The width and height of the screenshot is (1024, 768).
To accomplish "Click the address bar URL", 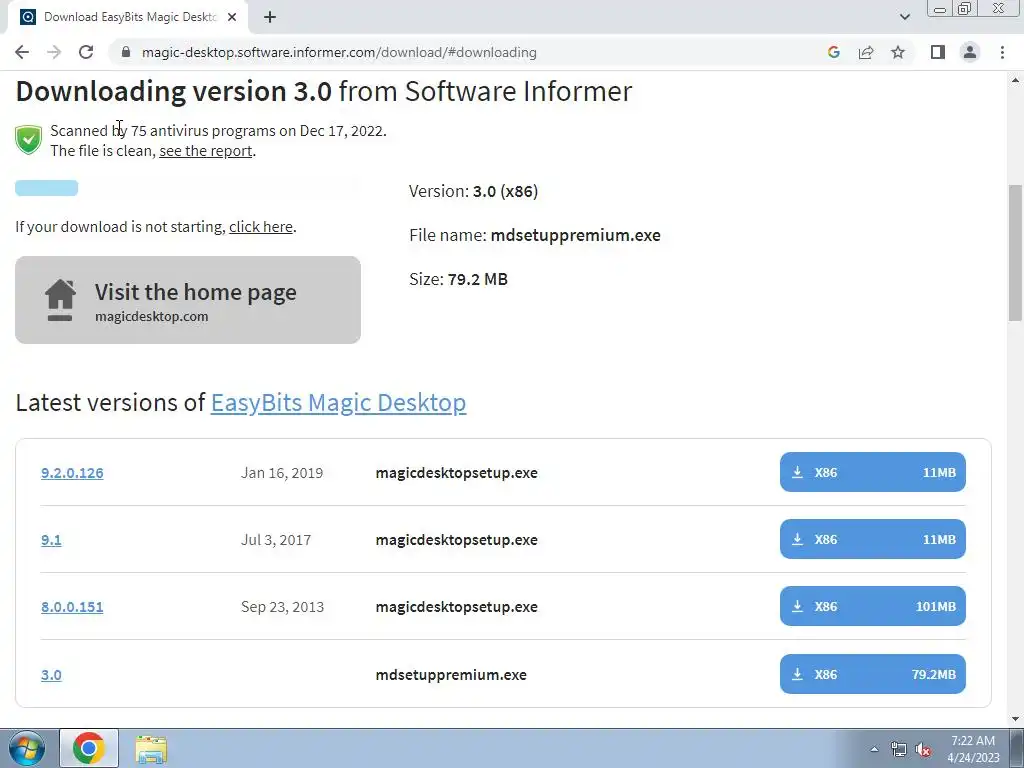I will [339, 52].
